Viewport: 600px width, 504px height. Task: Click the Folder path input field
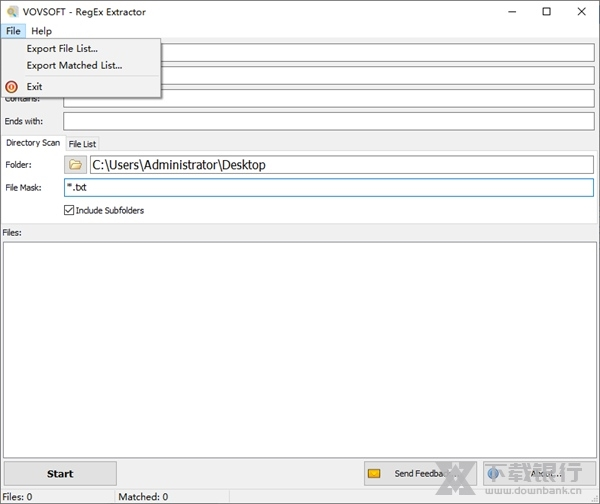click(x=342, y=165)
